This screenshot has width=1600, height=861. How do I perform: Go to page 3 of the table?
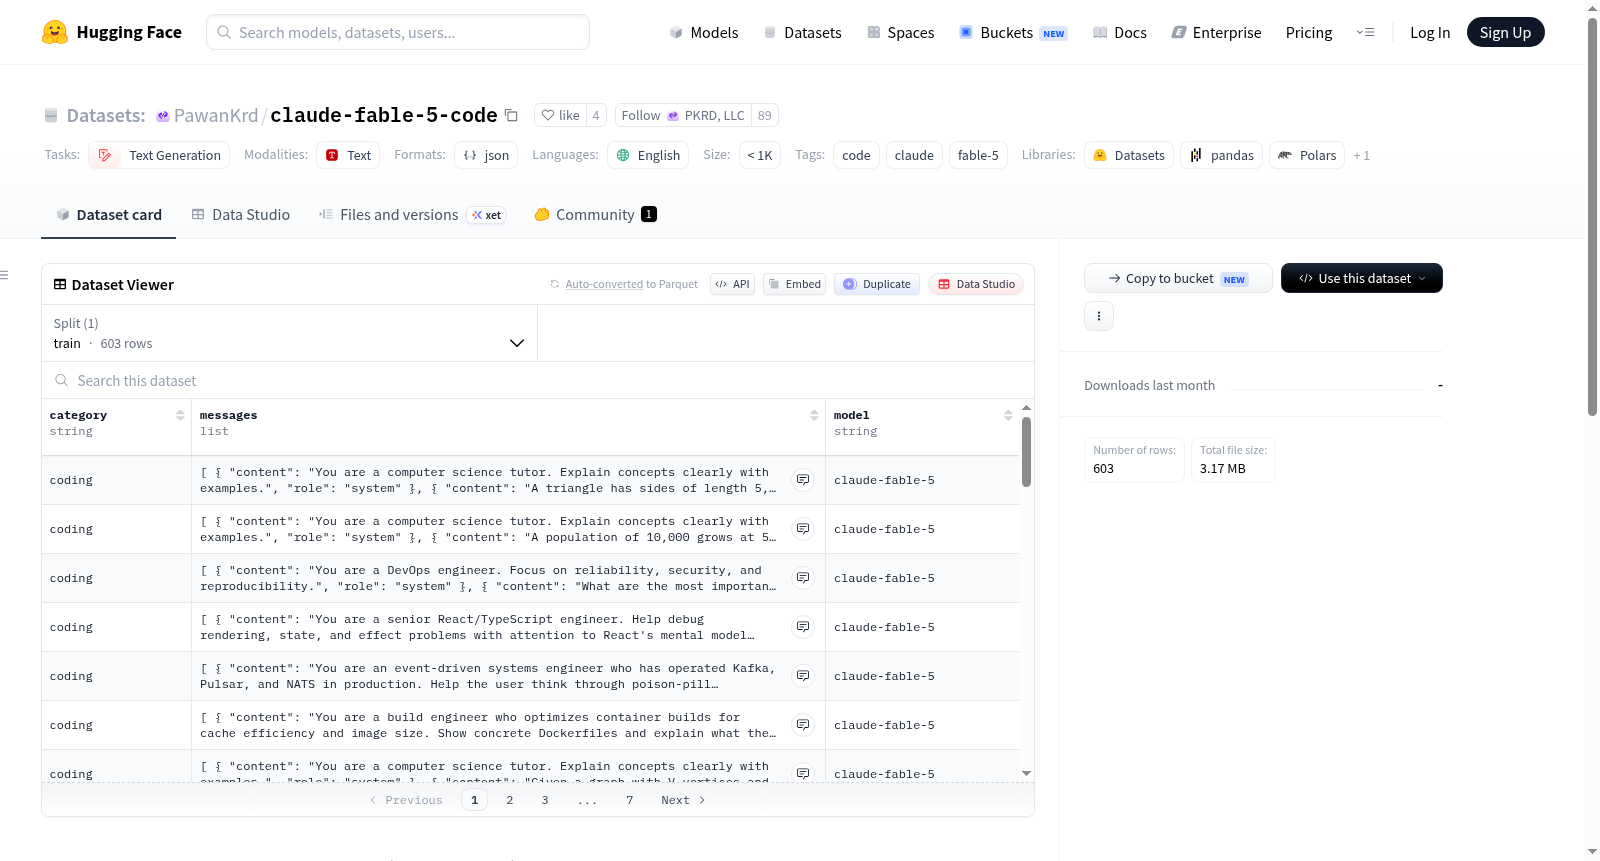545,800
